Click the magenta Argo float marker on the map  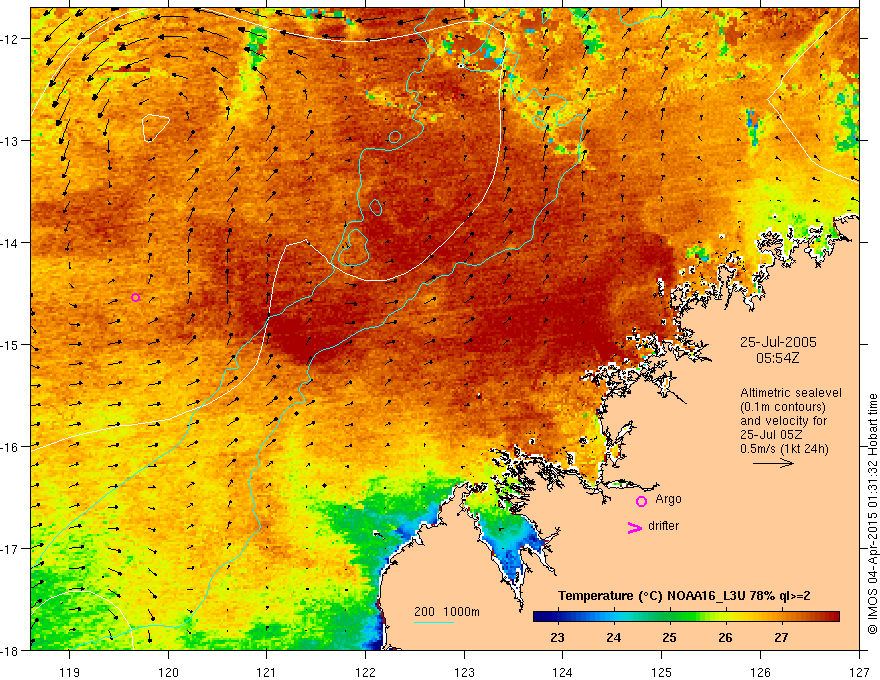point(135,297)
